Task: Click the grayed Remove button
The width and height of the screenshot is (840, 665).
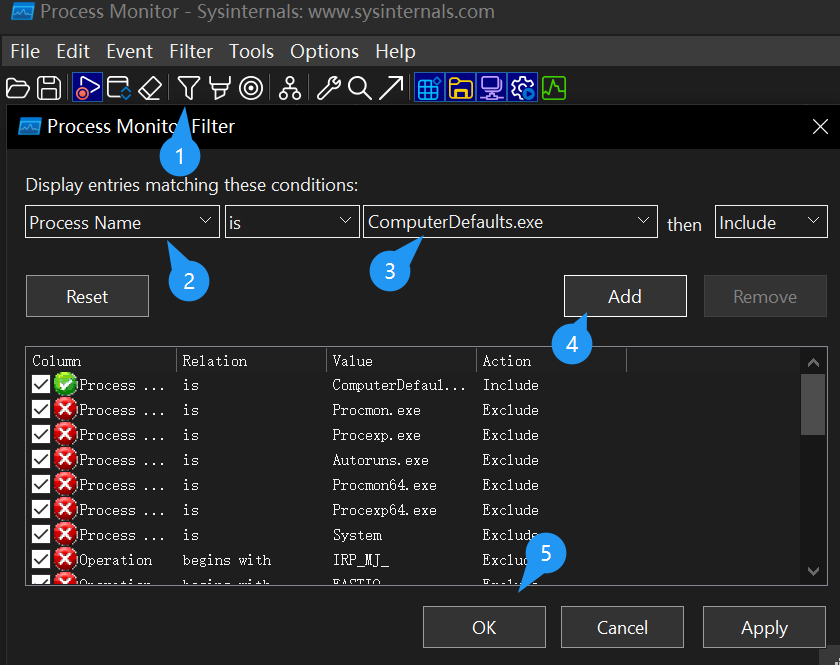Action: pos(766,296)
